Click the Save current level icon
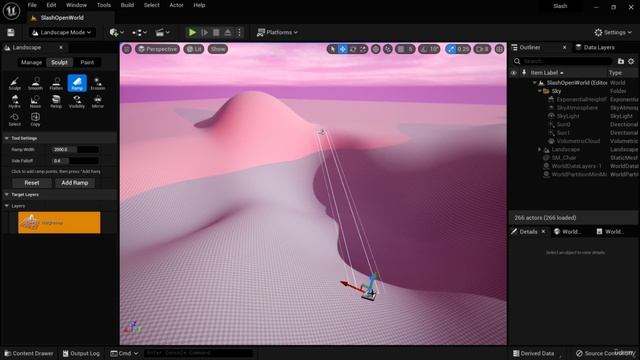Image resolution: width=640 pixels, height=360 pixels. (x=11, y=32)
